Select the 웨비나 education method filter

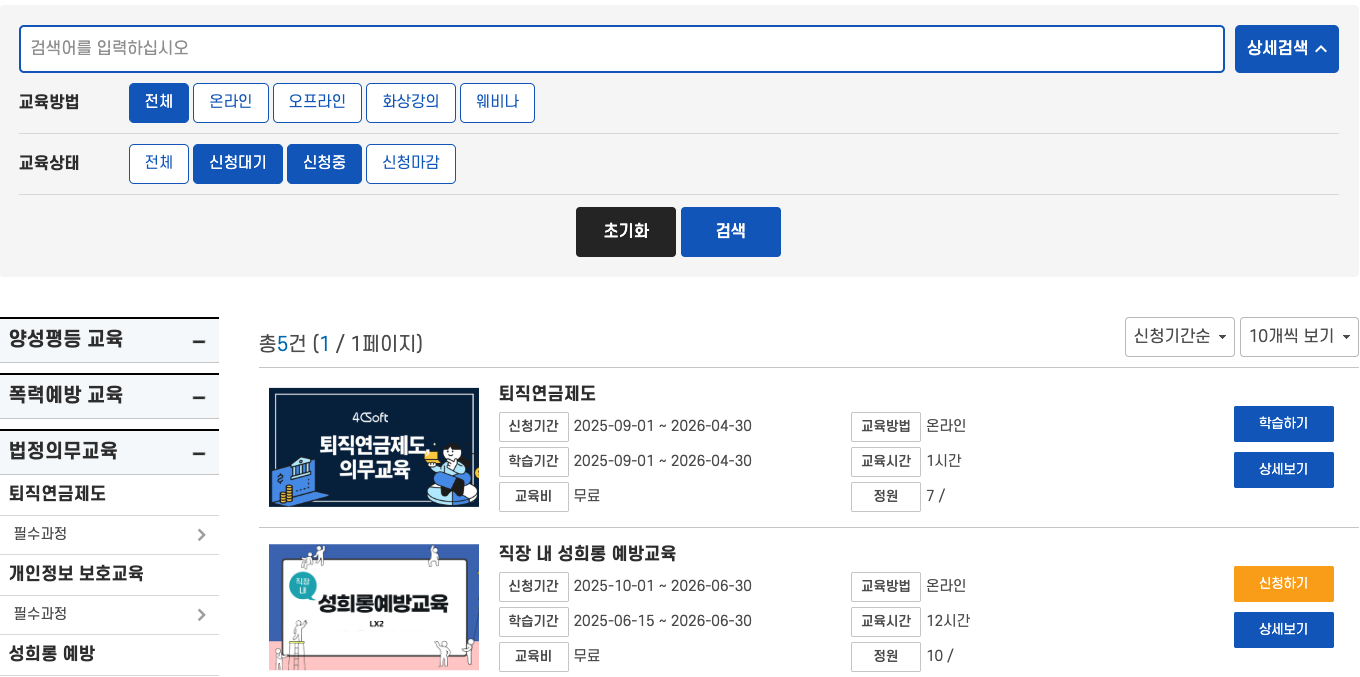coord(497,102)
